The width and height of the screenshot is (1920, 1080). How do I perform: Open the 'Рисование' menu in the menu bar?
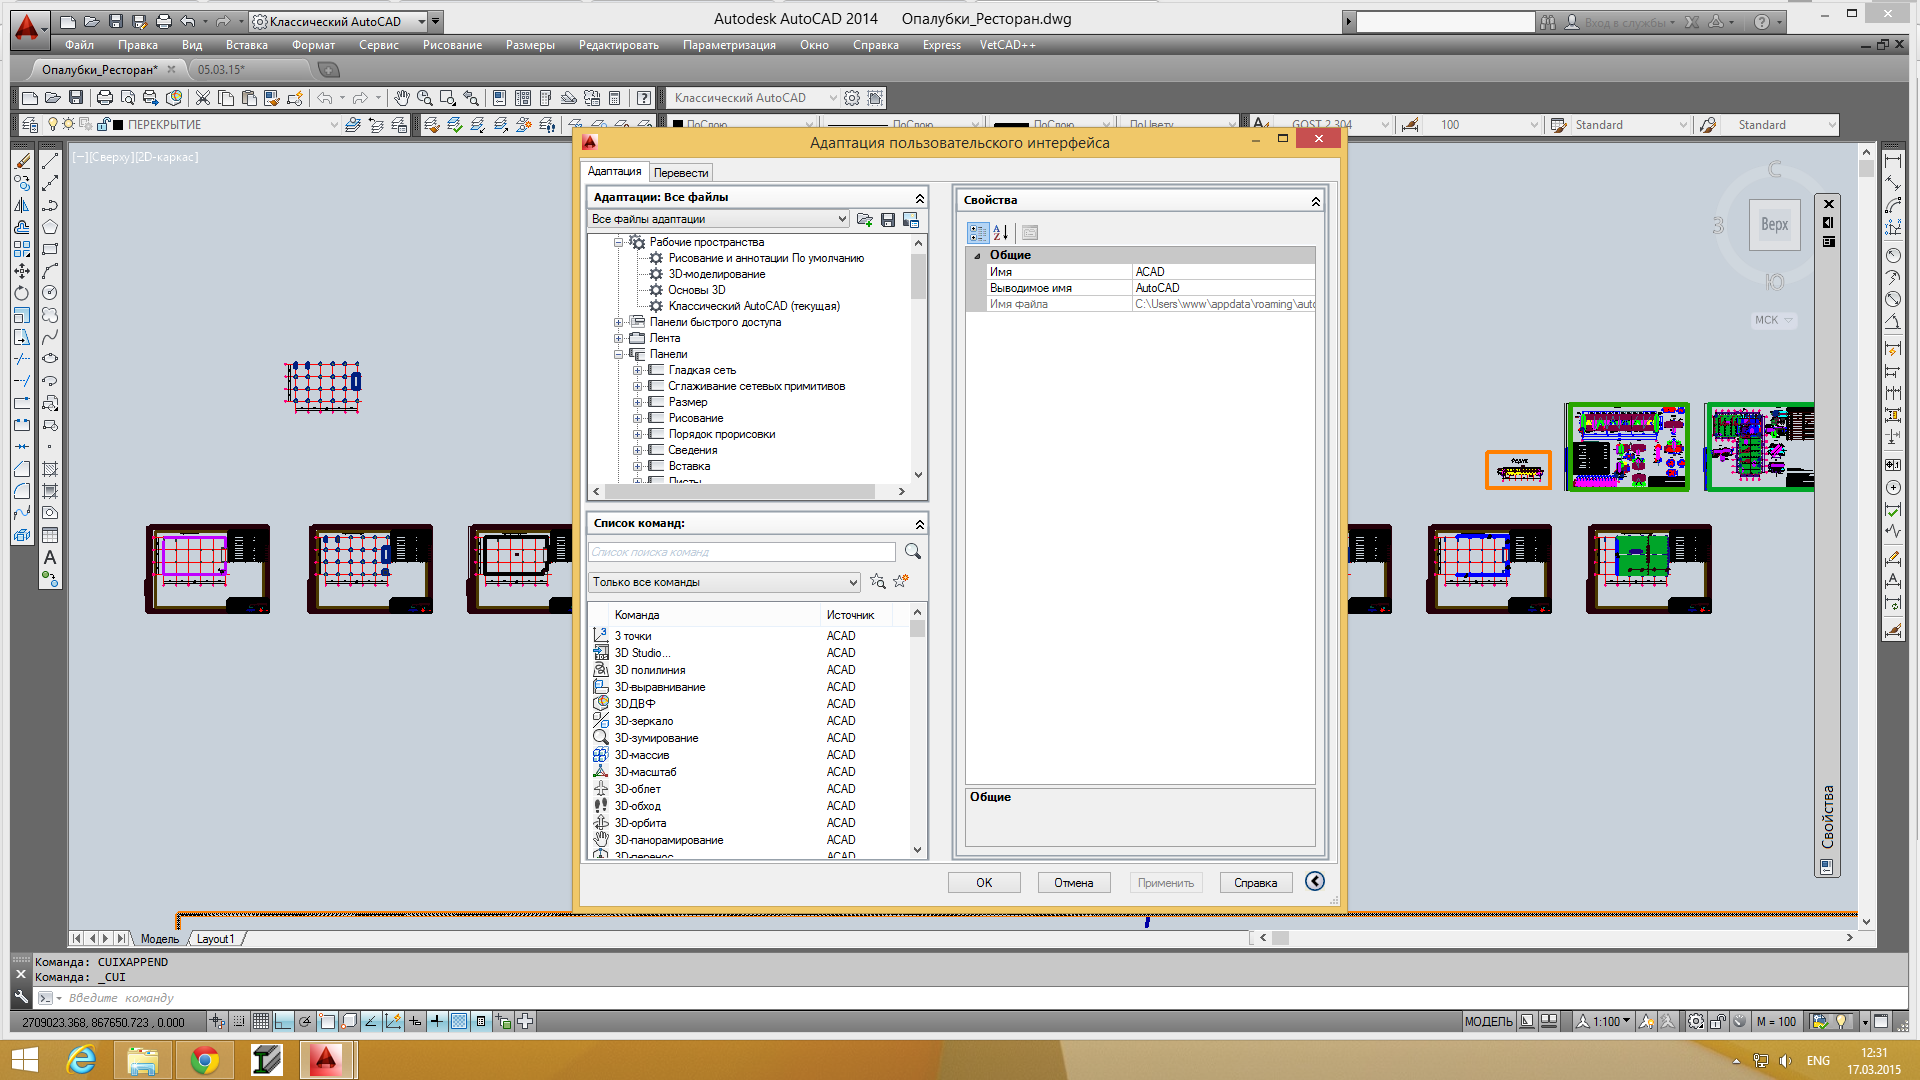(x=452, y=45)
